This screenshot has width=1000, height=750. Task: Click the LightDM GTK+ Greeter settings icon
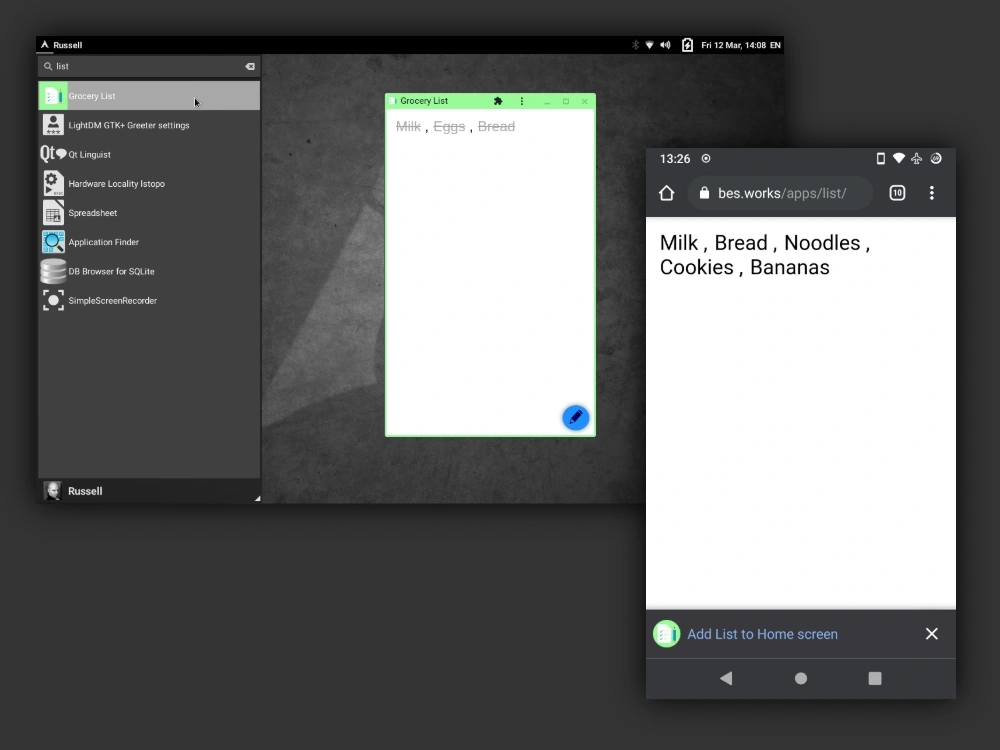(x=53, y=125)
